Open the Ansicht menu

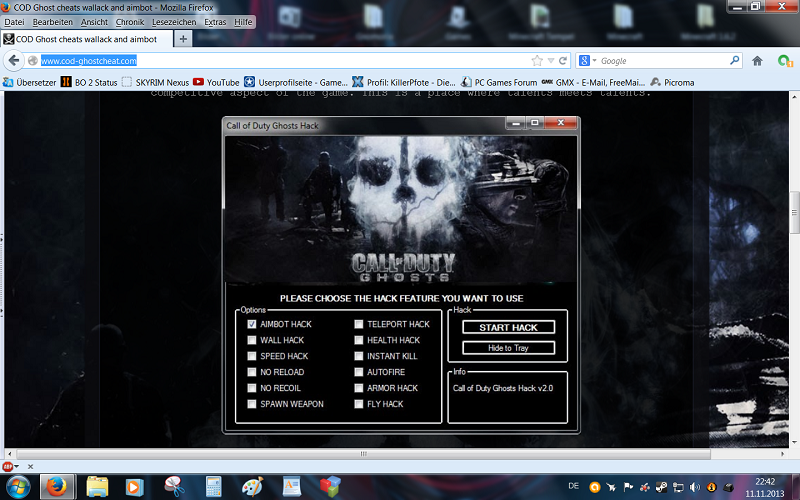point(94,22)
